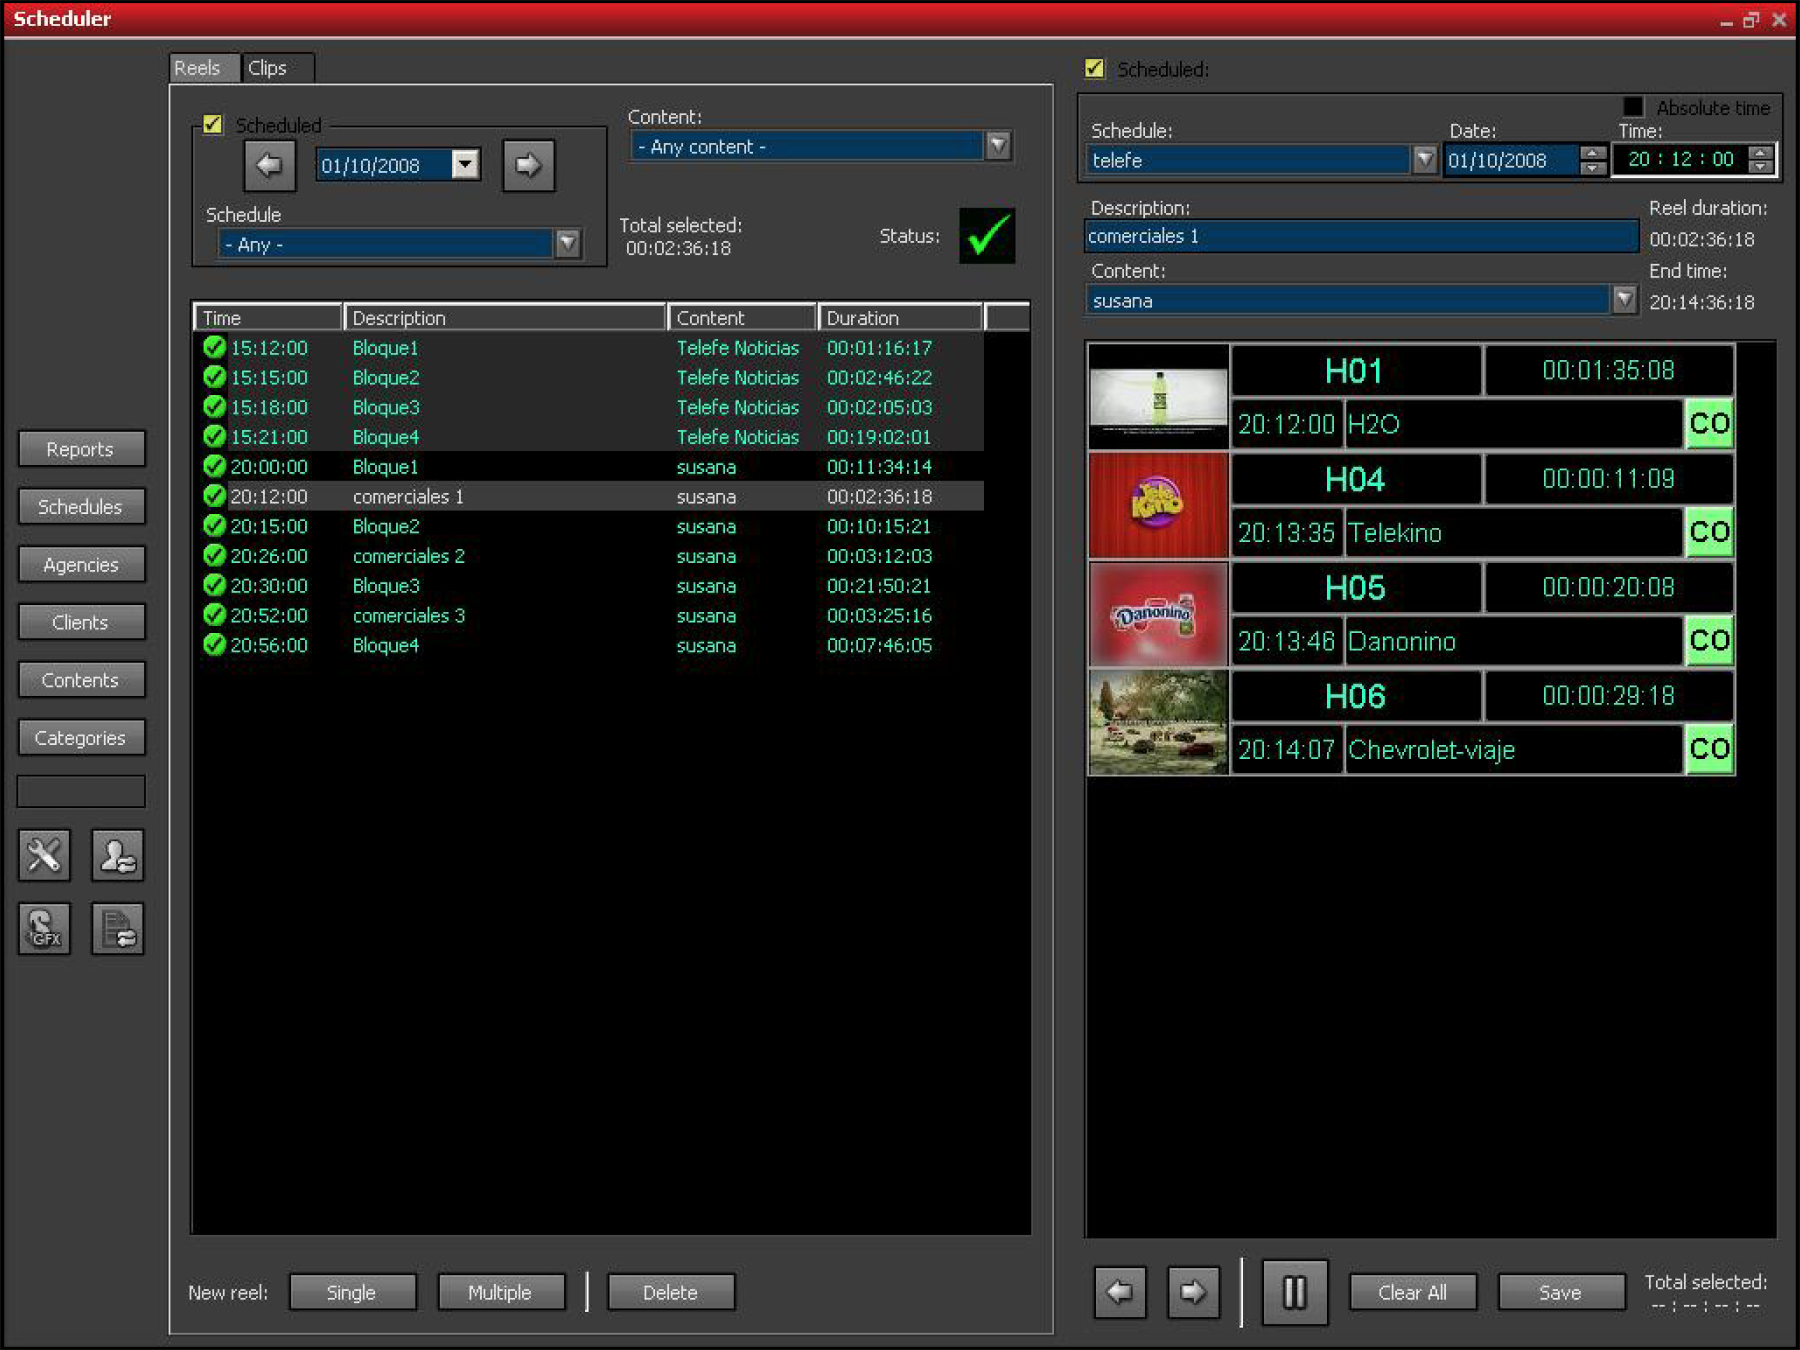Enable the Absolute time checkbox
This screenshot has height=1350, width=1800.
[1633, 106]
